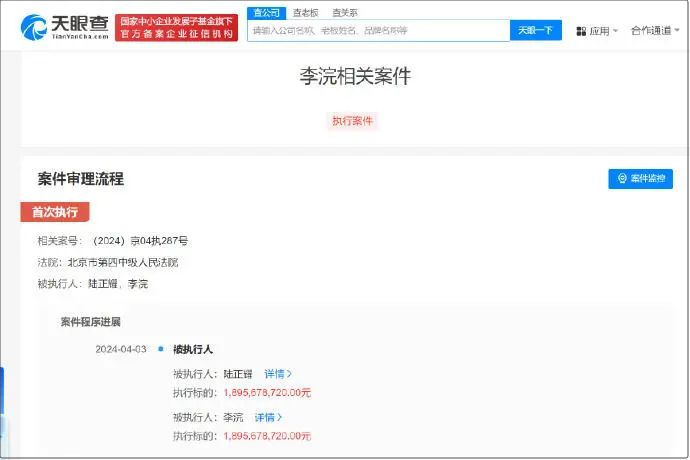Screen dimensions: 690x460
Task: Click the 案件监控 button
Action: tap(640, 179)
